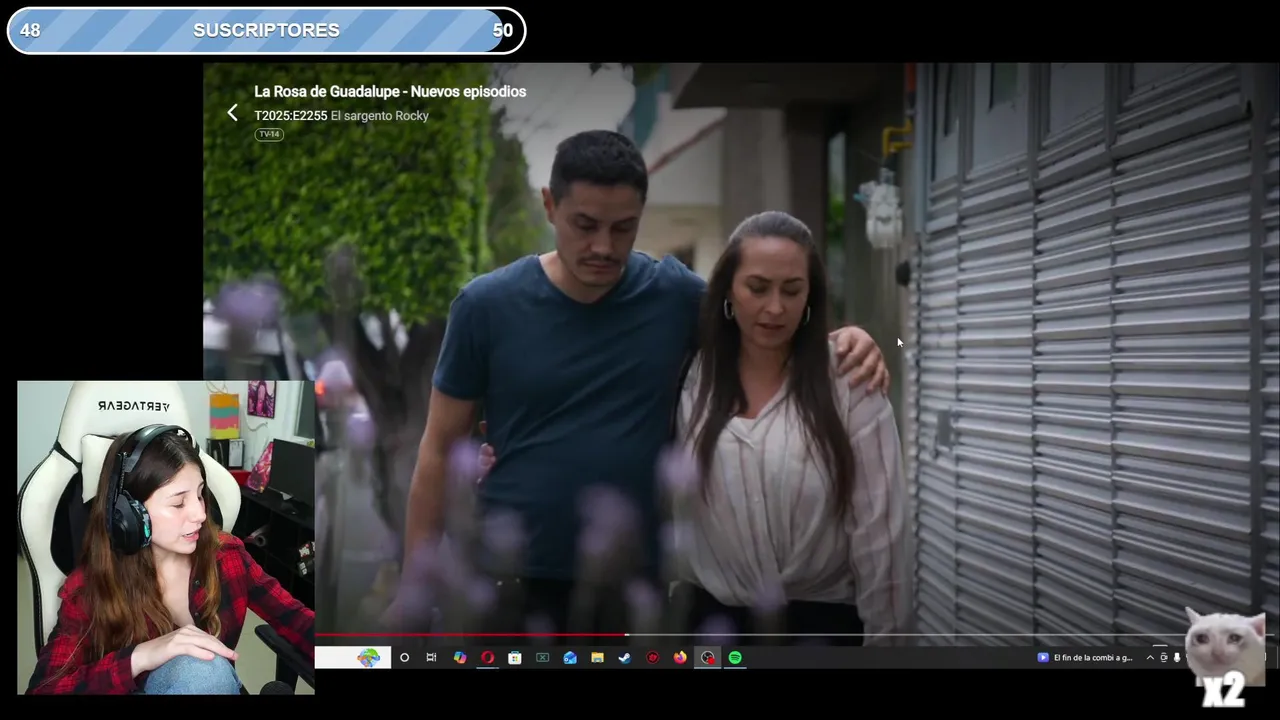Switch to OBS Studio in taskbar
The width and height of the screenshot is (1280, 720).
[708, 657]
